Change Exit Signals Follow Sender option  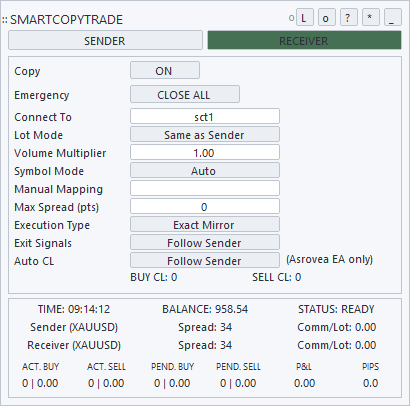[x=205, y=243]
